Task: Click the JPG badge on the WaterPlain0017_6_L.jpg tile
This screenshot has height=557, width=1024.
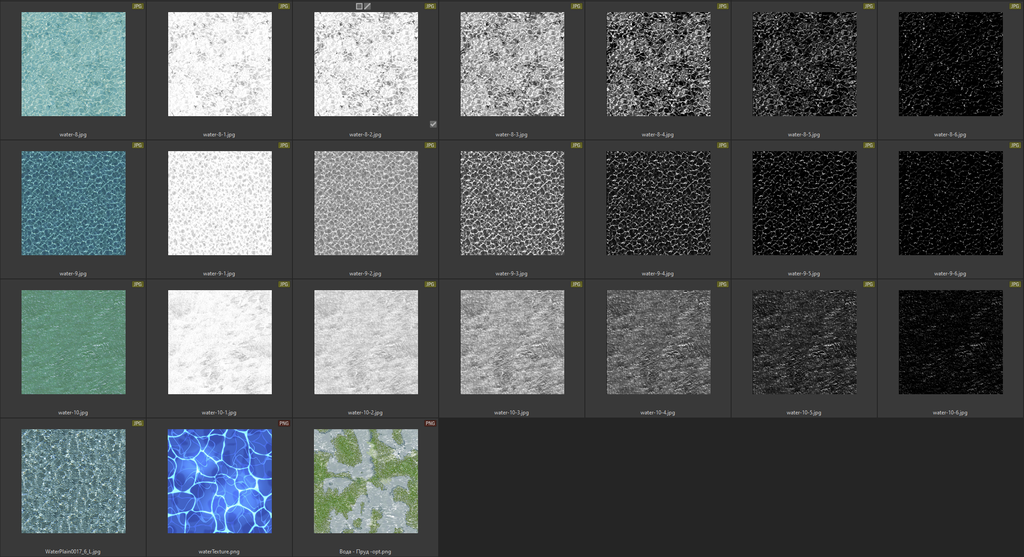Action: (x=138, y=423)
